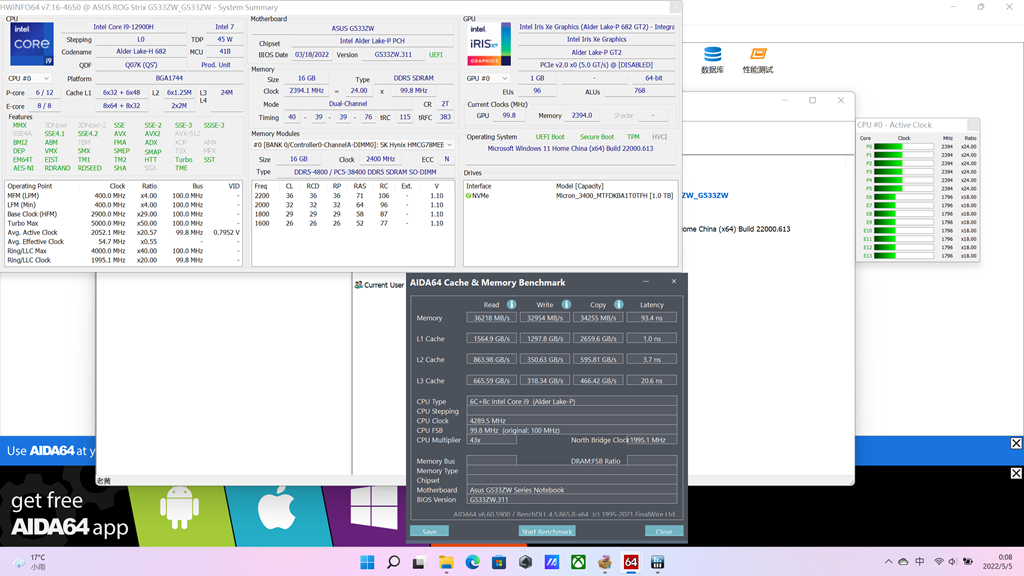1024x576 pixels.
Task: Open the volume tray icon
Action: [952, 562]
